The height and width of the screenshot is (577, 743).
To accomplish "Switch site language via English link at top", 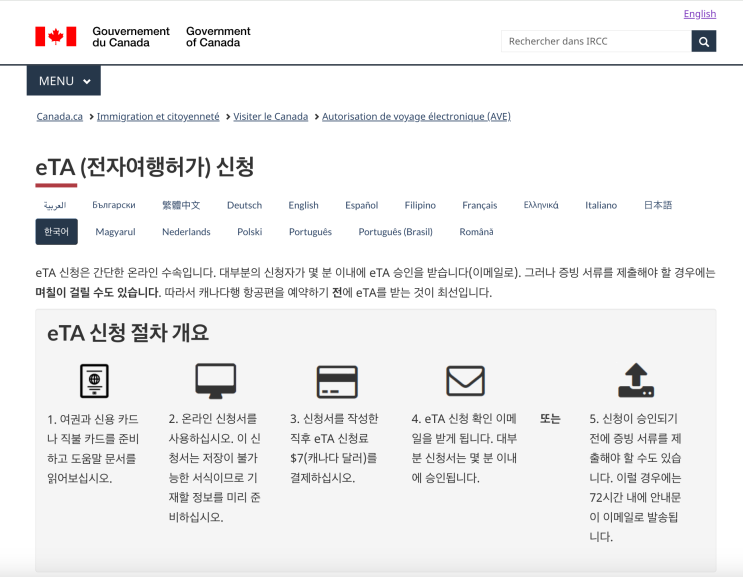I will click(699, 14).
